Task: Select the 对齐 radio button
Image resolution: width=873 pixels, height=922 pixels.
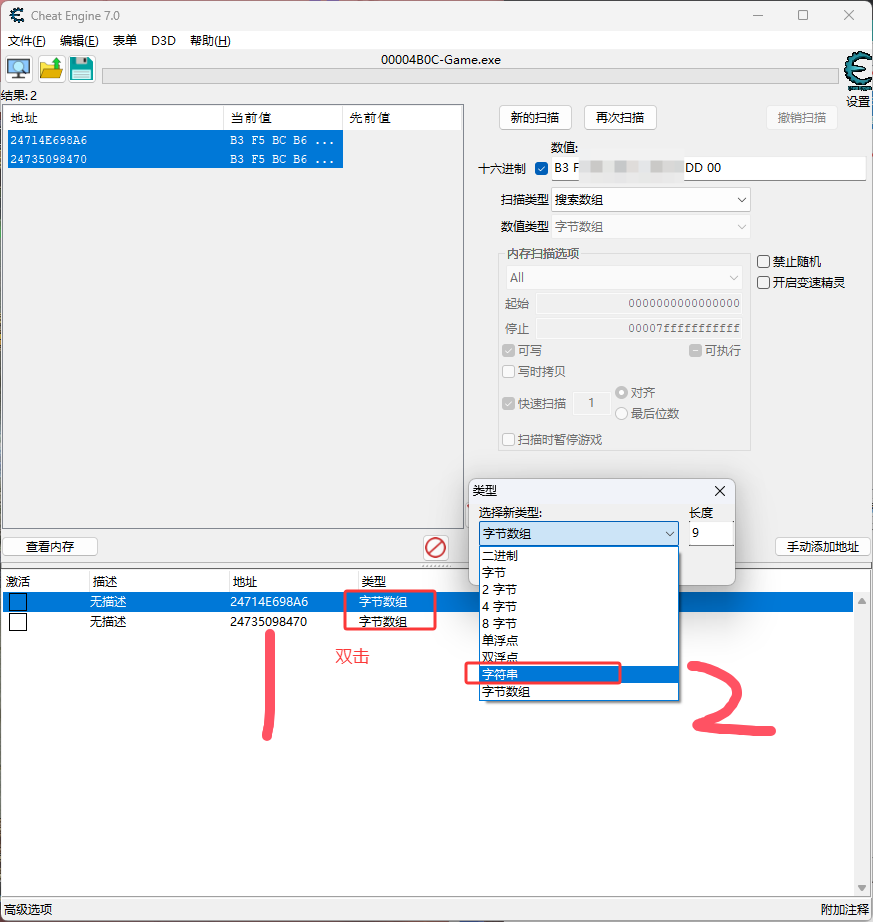Action: click(621, 392)
